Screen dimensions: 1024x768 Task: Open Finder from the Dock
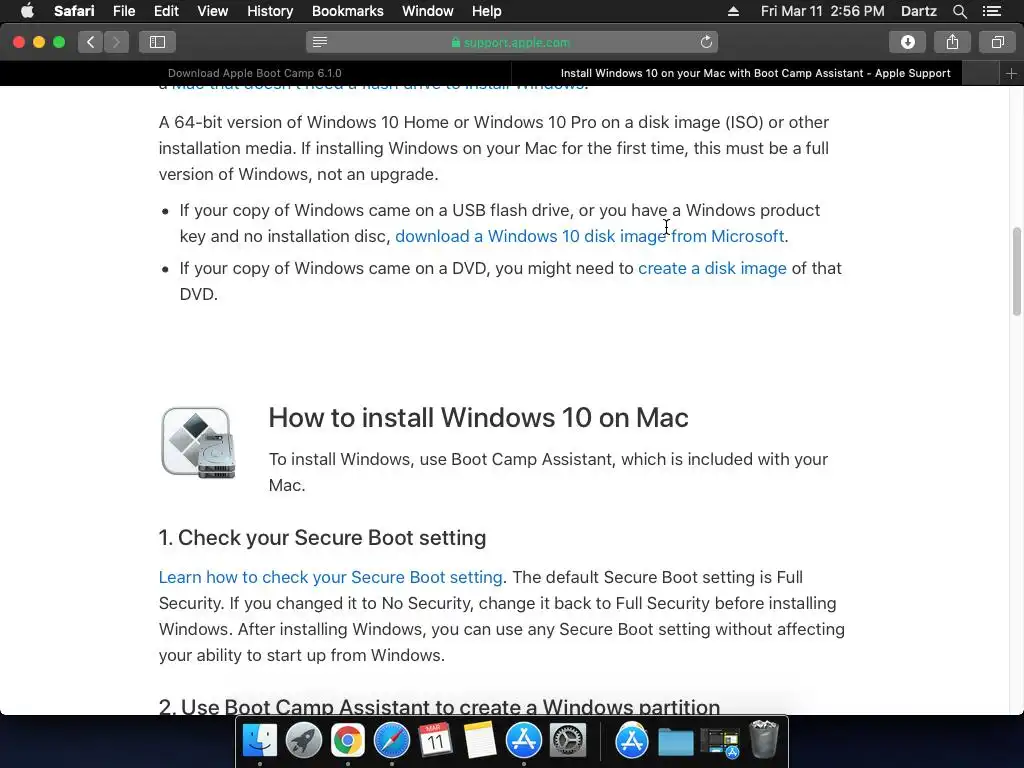pos(259,741)
